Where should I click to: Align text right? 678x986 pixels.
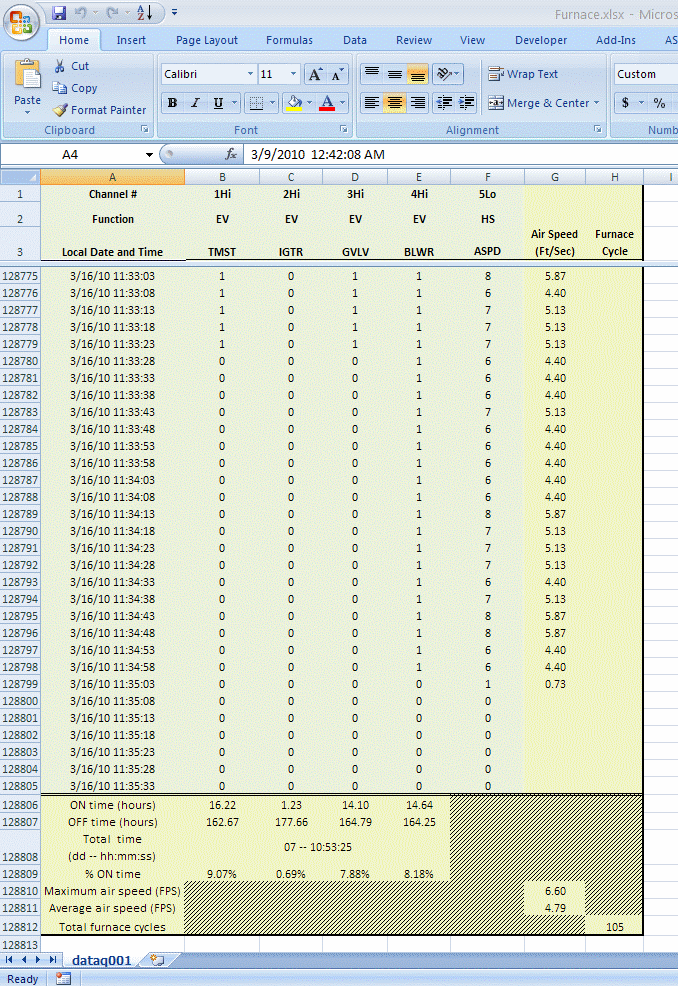tap(417, 102)
